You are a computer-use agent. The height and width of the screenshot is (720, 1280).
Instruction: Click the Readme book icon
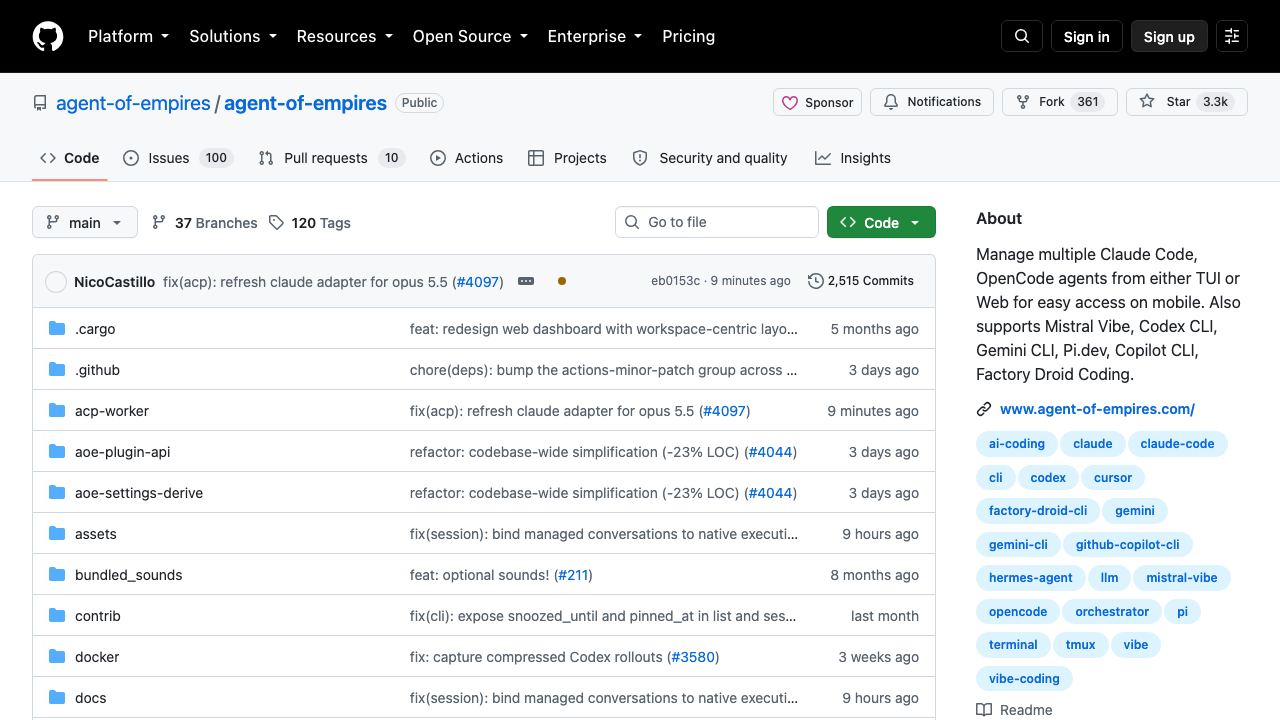984,710
